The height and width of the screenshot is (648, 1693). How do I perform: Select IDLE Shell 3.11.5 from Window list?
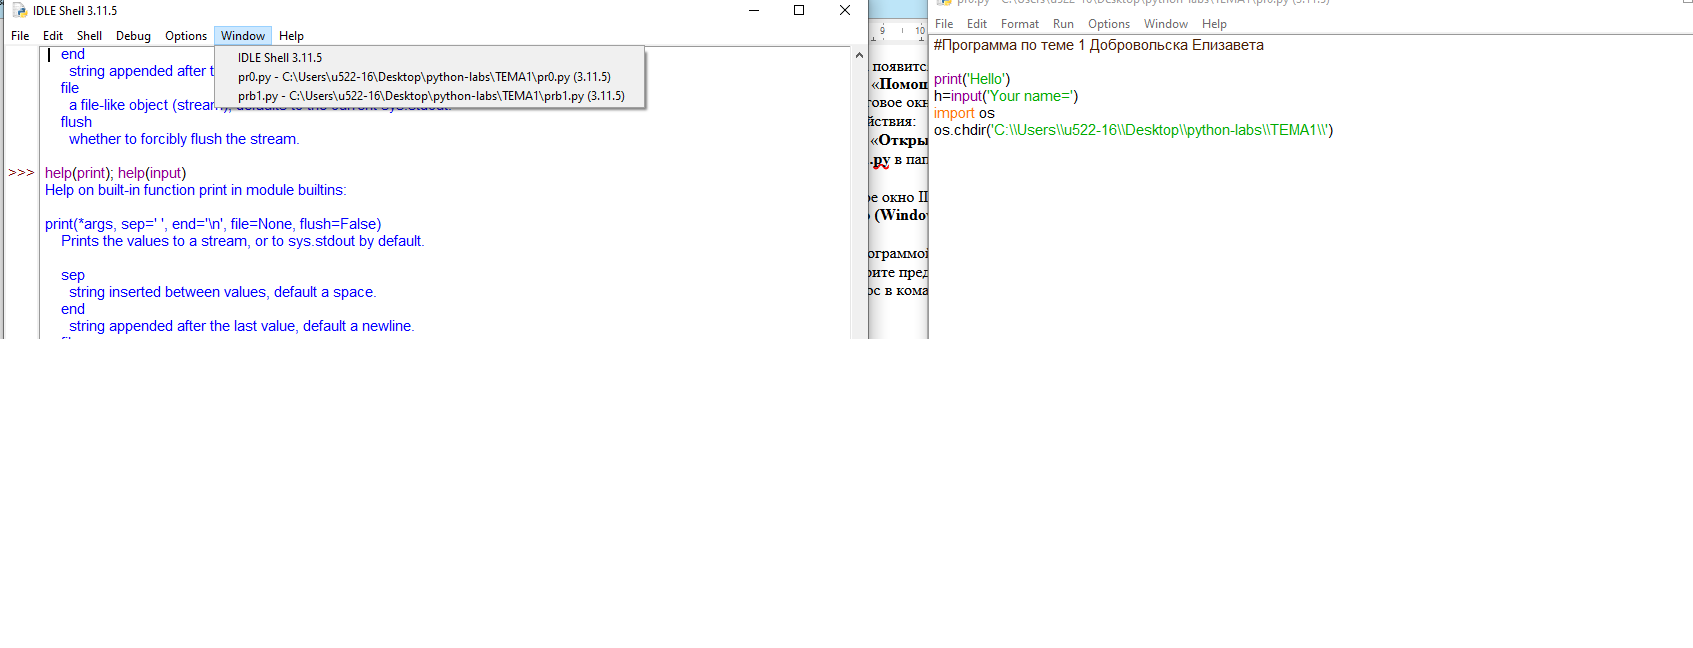(x=280, y=58)
